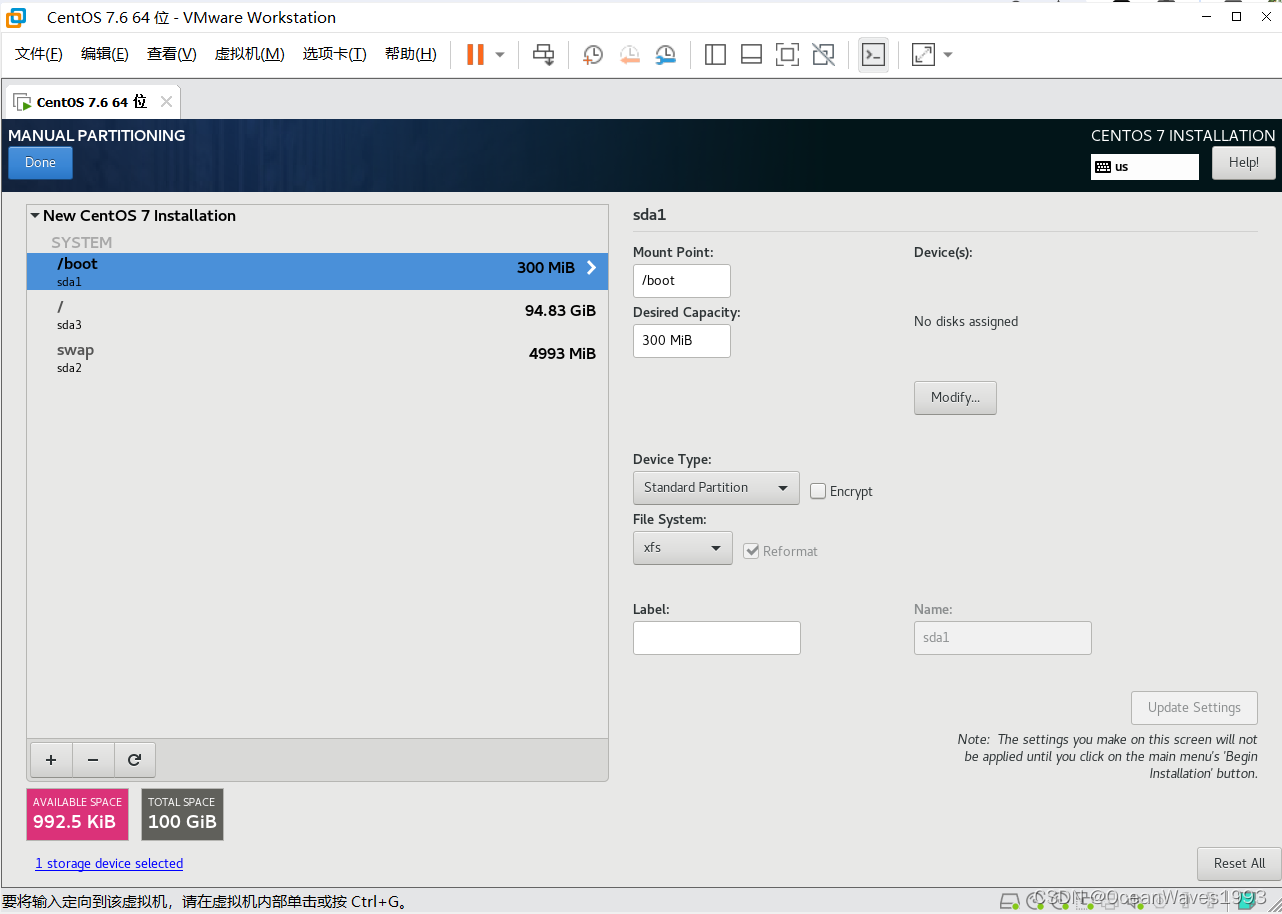Image resolution: width=1282 pixels, height=914 pixels.
Task: Revert virtual machine to last snapshot
Action: tap(629, 55)
